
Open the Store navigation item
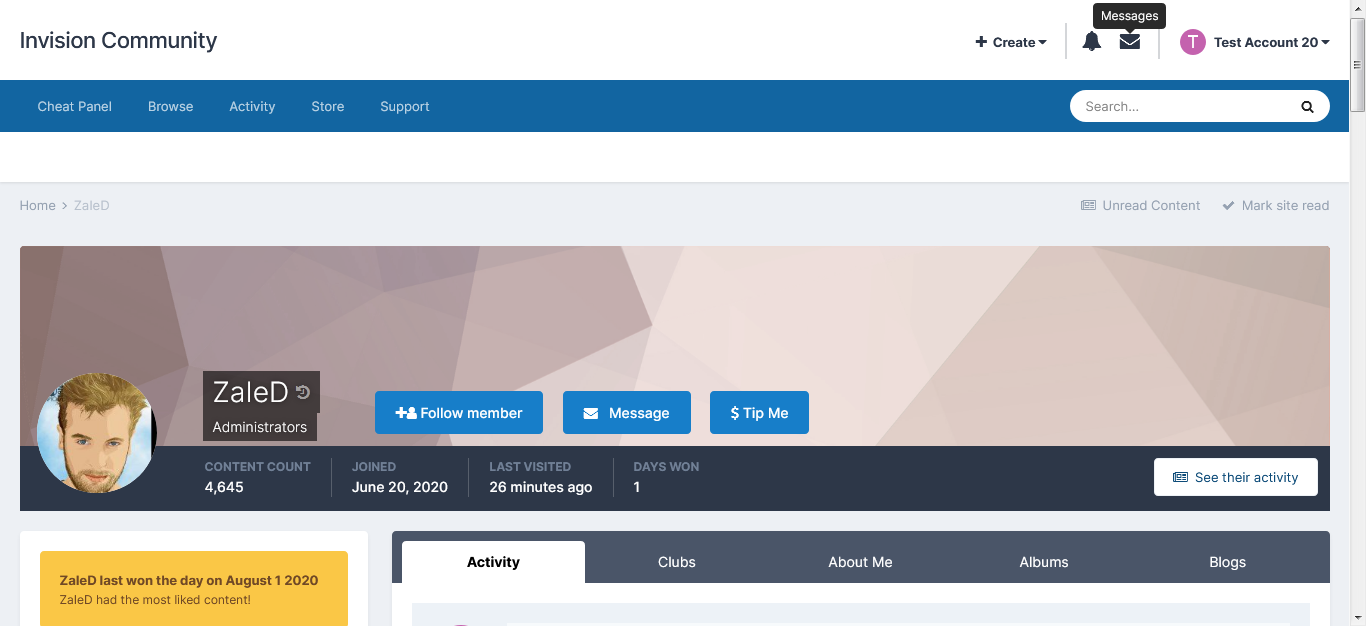coord(328,106)
